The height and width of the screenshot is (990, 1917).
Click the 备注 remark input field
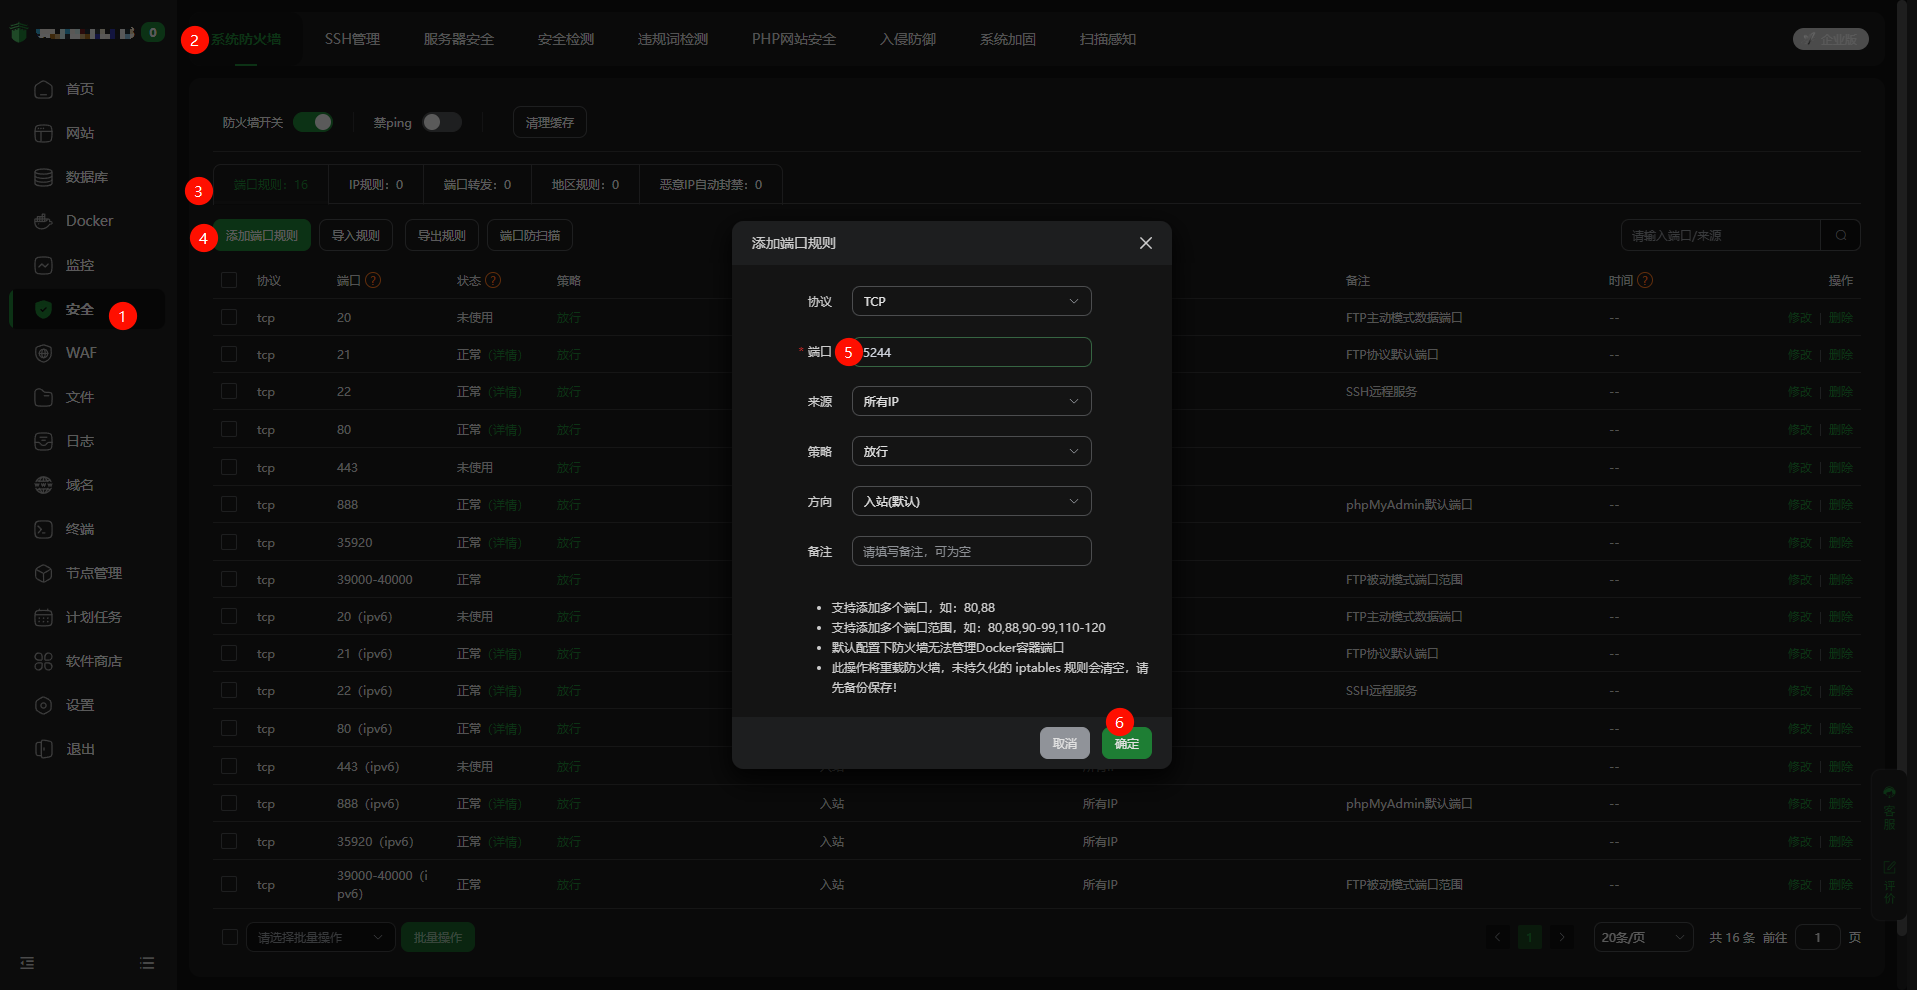tap(971, 551)
